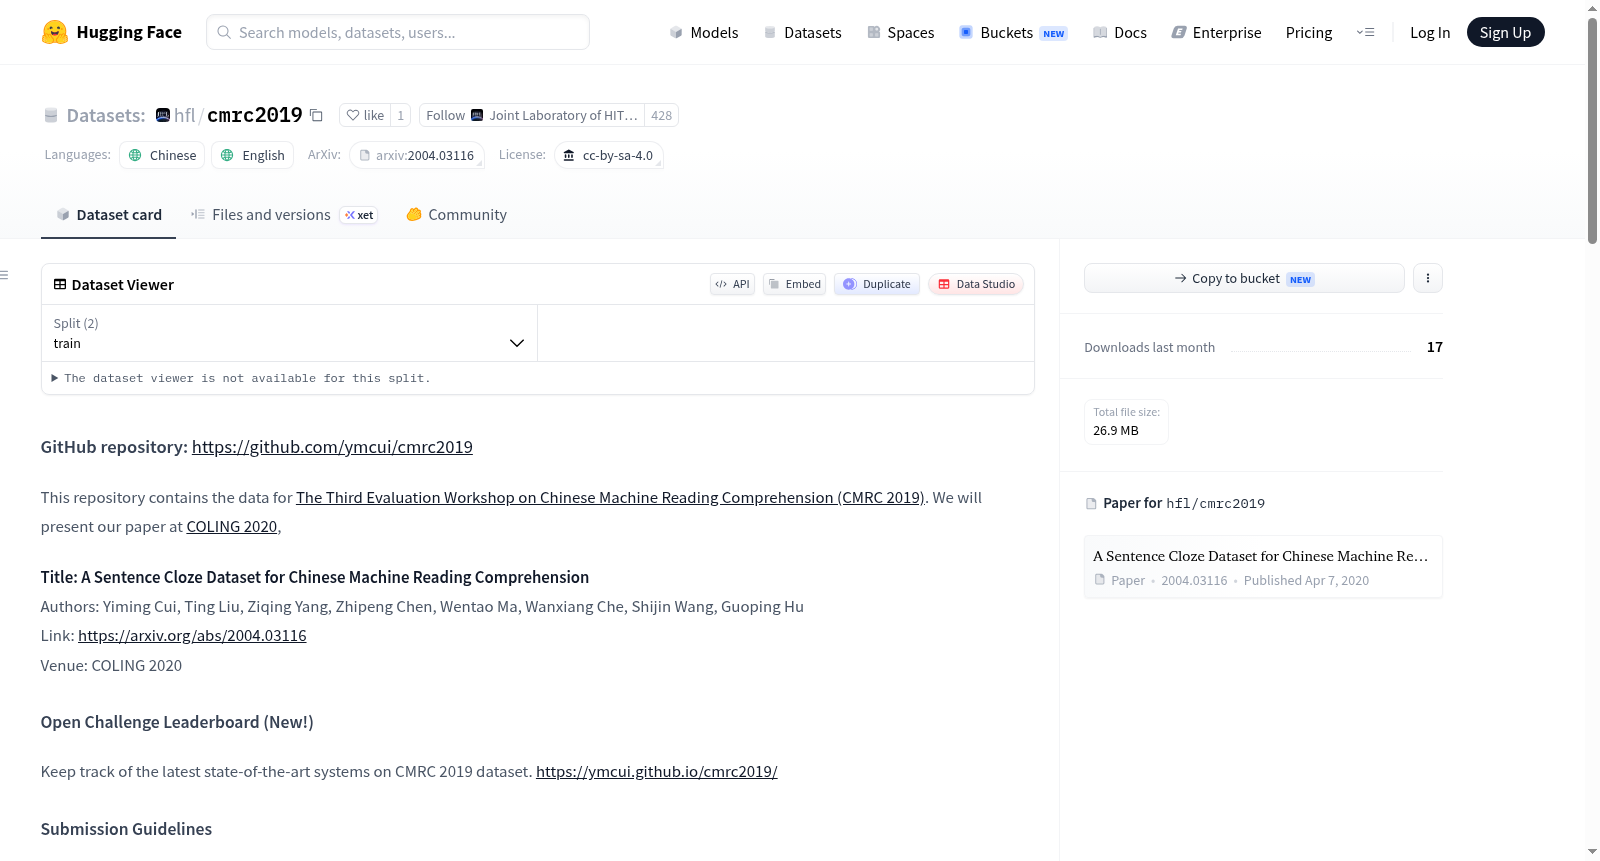This screenshot has width=1600, height=861.
Task: Open the Split train dropdown
Action: (x=290, y=333)
